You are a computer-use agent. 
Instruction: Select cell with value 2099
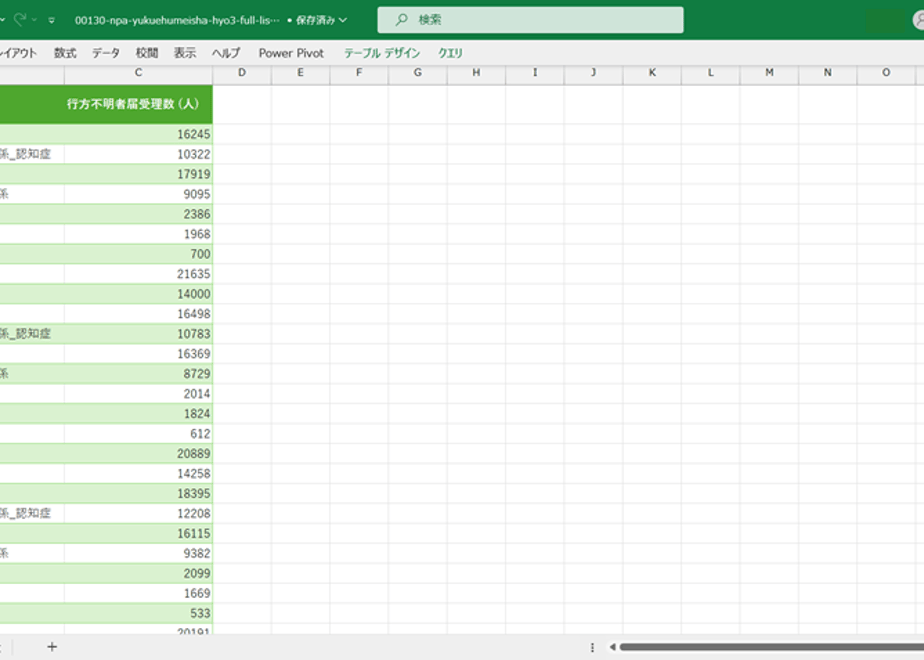pyautogui.click(x=138, y=574)
